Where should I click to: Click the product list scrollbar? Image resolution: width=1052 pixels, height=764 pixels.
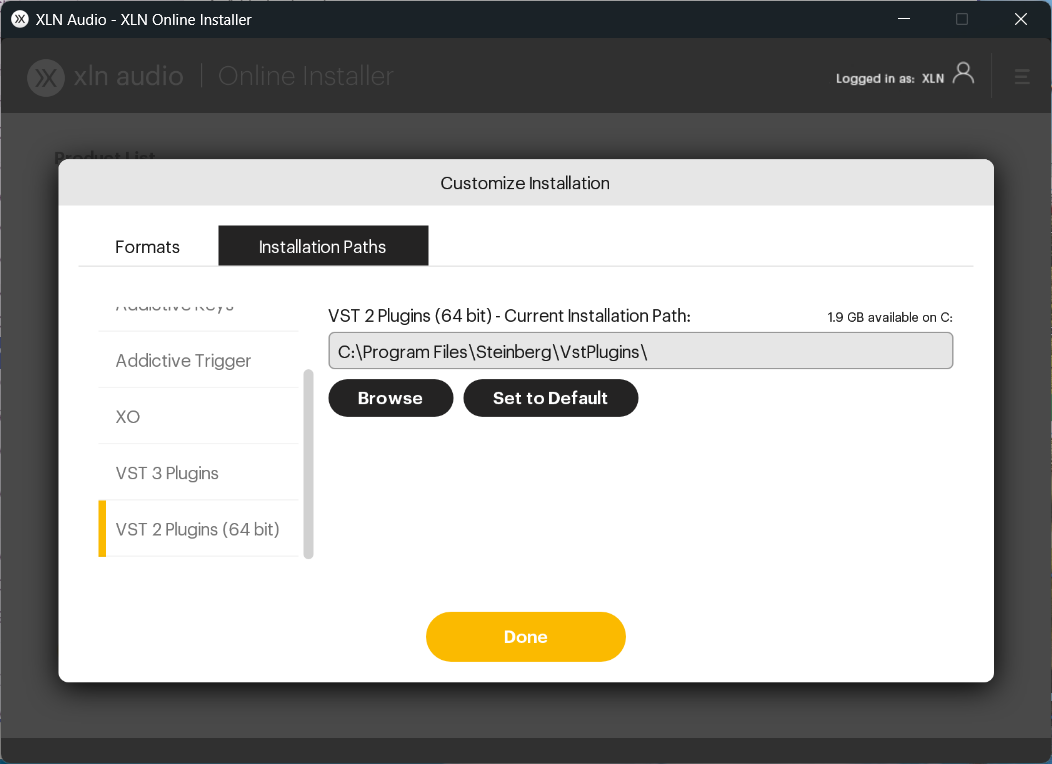click(x=309, y=463)
